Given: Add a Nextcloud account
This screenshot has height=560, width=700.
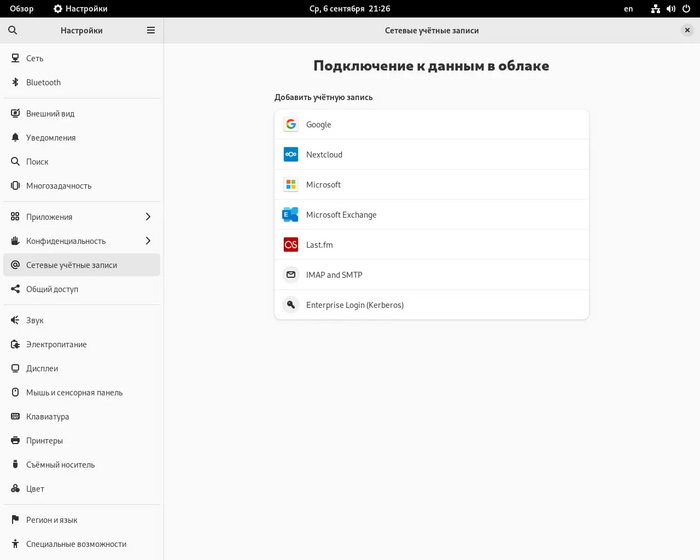Looking at the screenshot, I should tap(432, 155).
